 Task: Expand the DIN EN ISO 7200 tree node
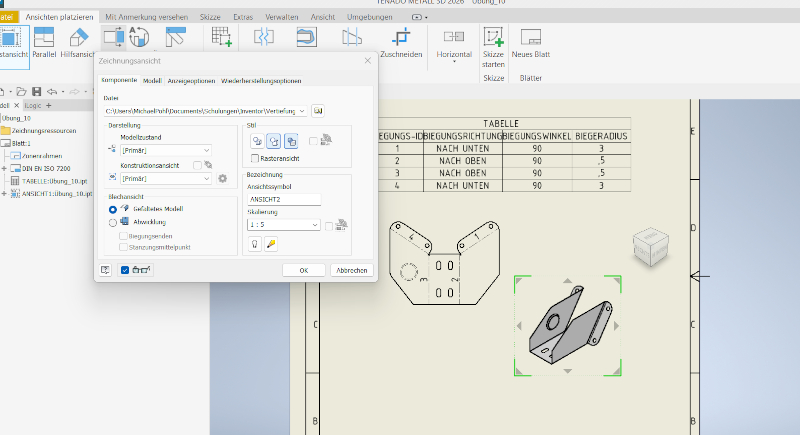(4, 168)
